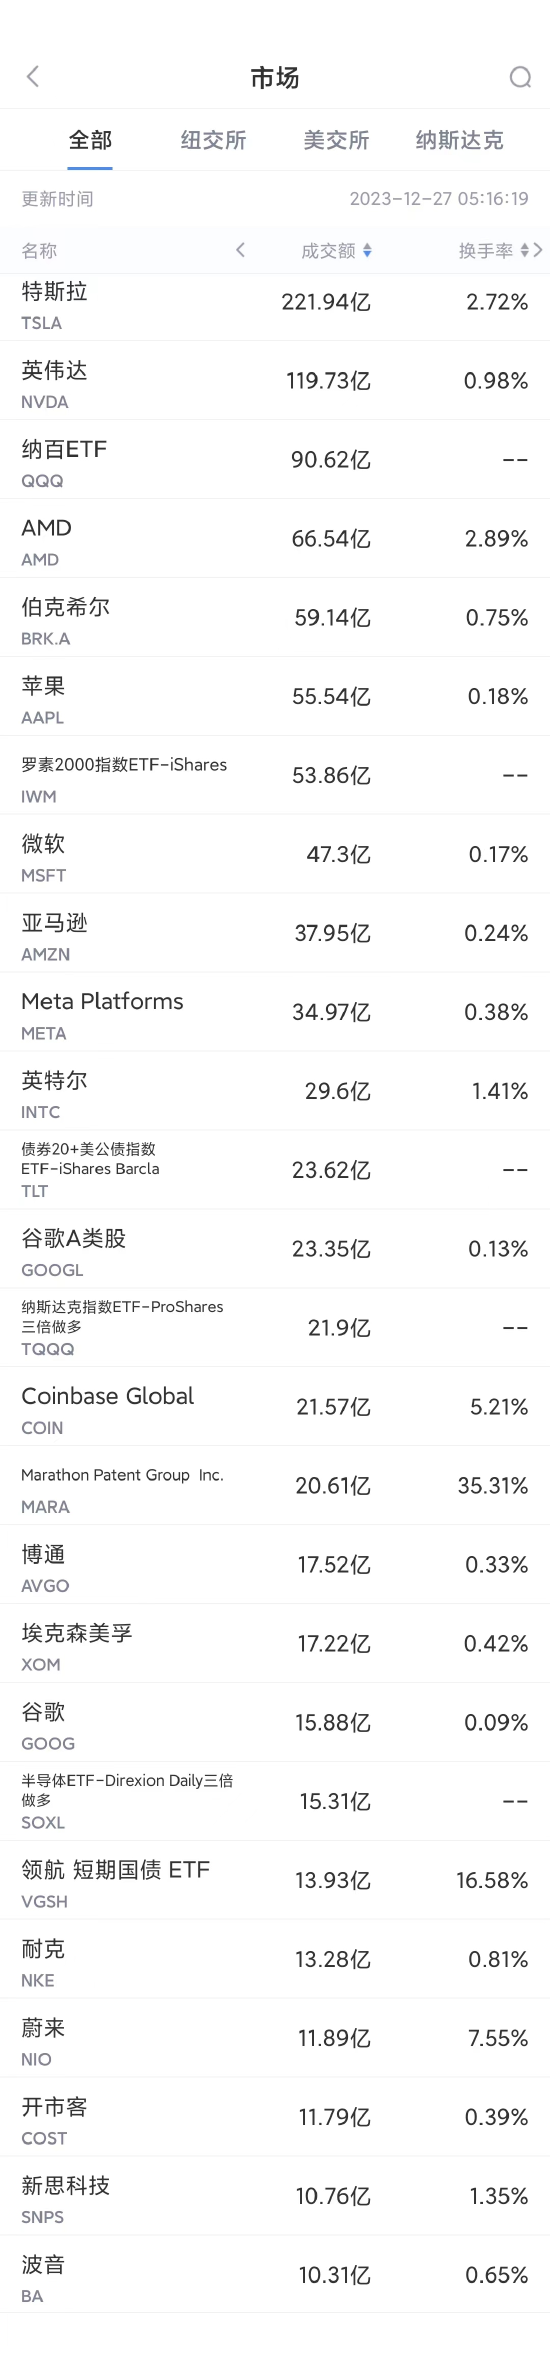
Task: Open the 纳斯达克 tab
Action: click(x=459, y=140)
